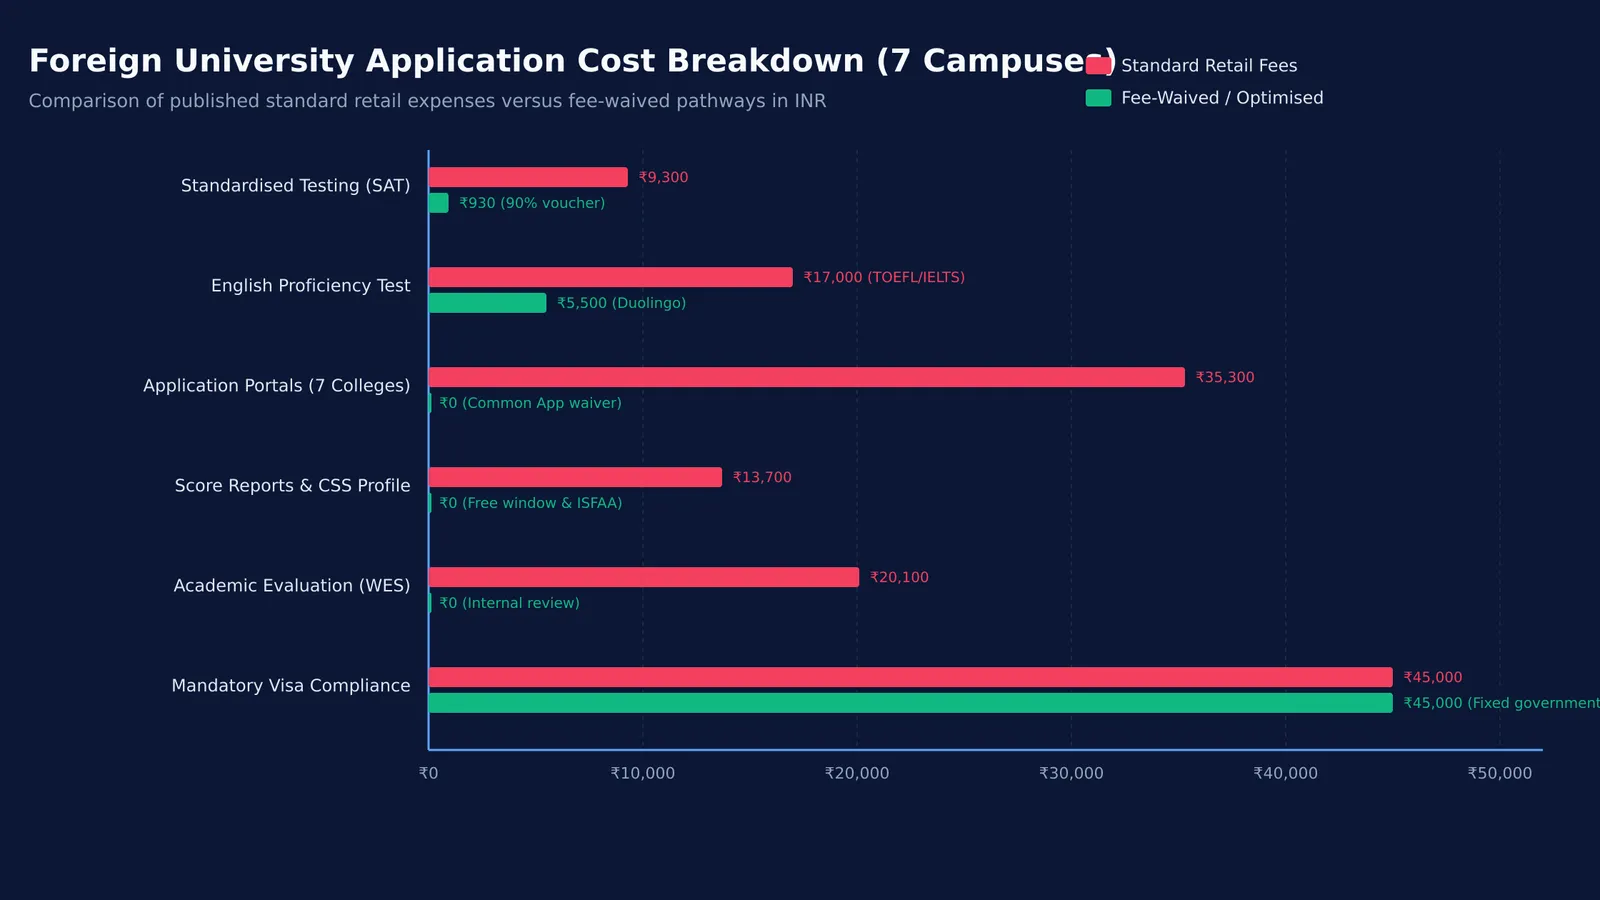Screen dimensions: 1600x900
Task: Select the 'Standard Retail Fees' legend label
Action: (x=1209, y=66)
